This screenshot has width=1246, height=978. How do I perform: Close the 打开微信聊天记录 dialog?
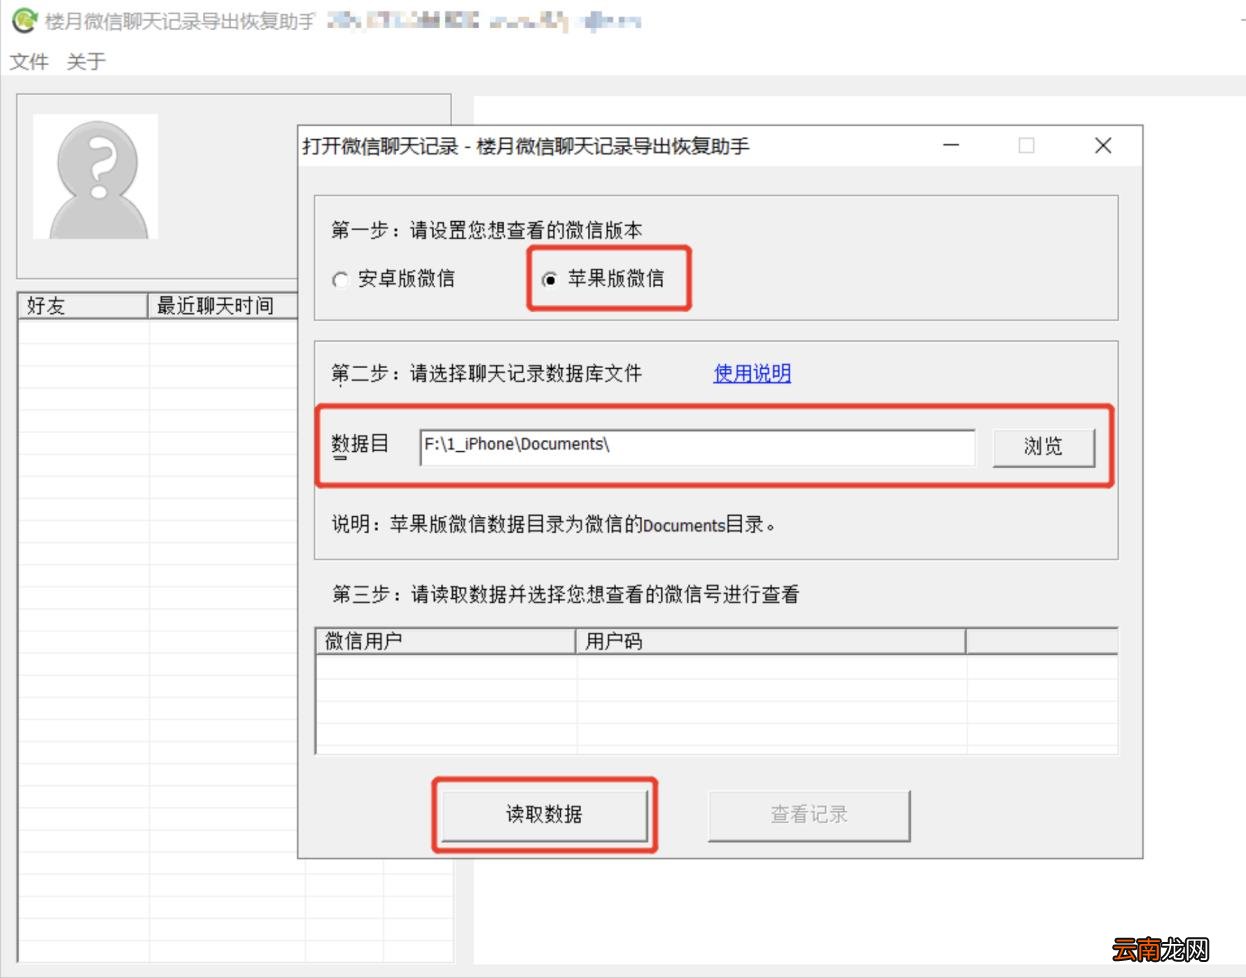click(x=1103, y=145)
